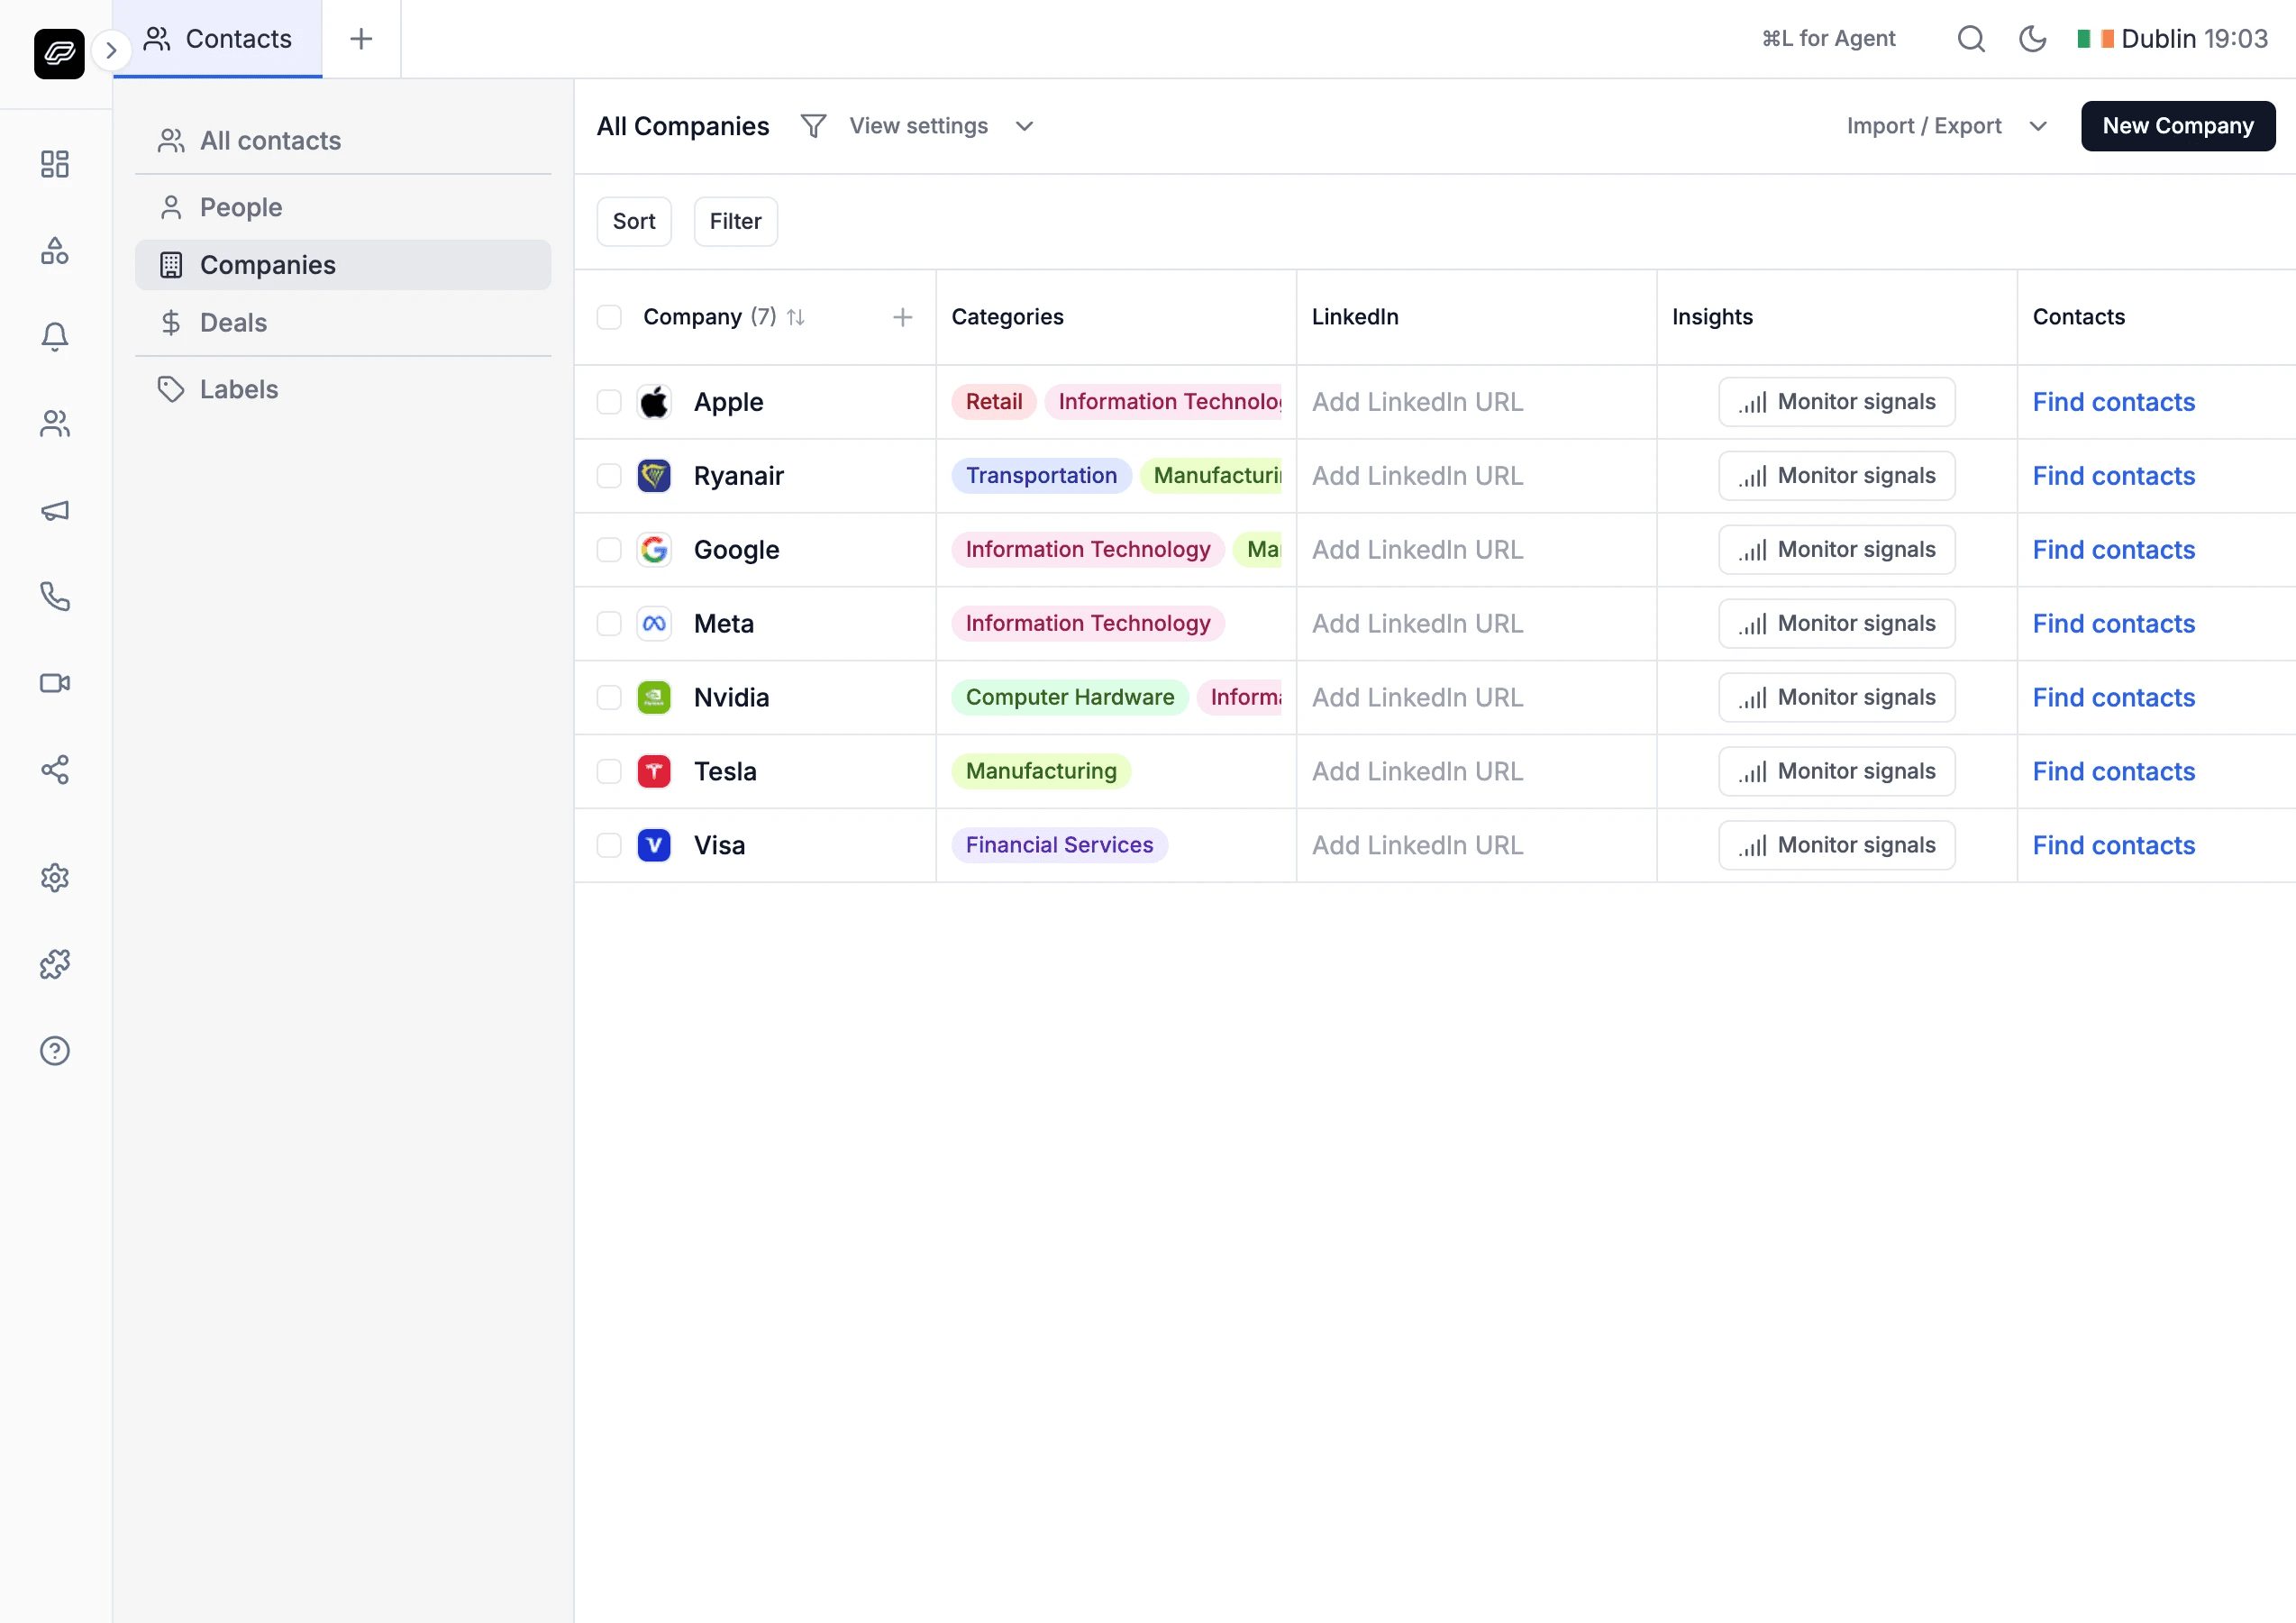The height and width of the screenshot is (1623, 2296).
Task: Switch to the Contacts tab
Action: pos(218,39)
